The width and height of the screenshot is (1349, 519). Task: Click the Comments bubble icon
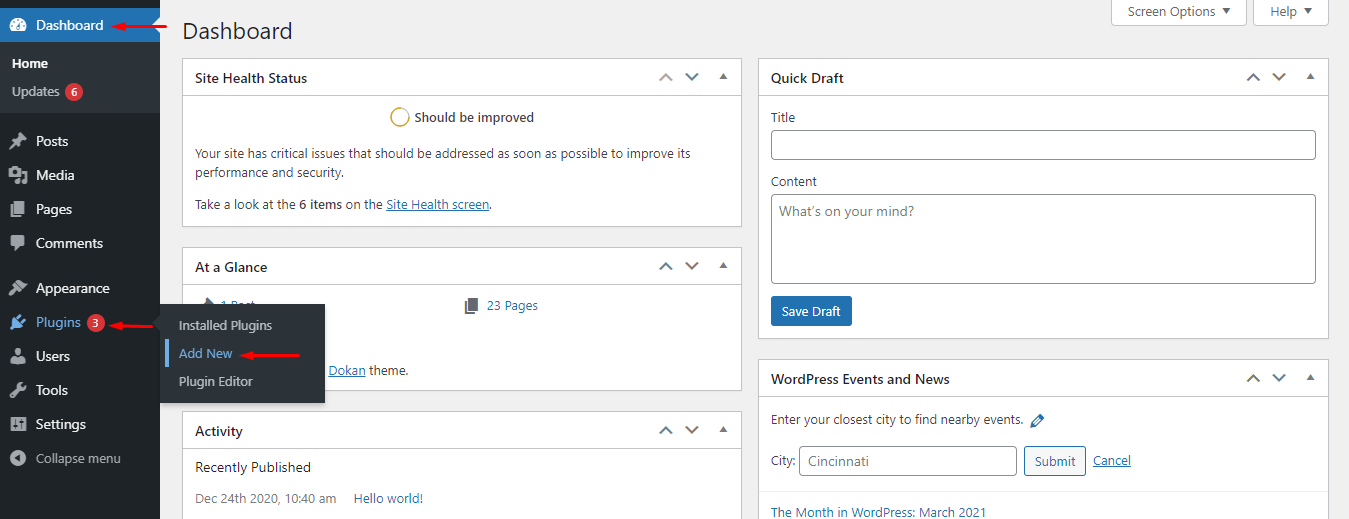18,243
